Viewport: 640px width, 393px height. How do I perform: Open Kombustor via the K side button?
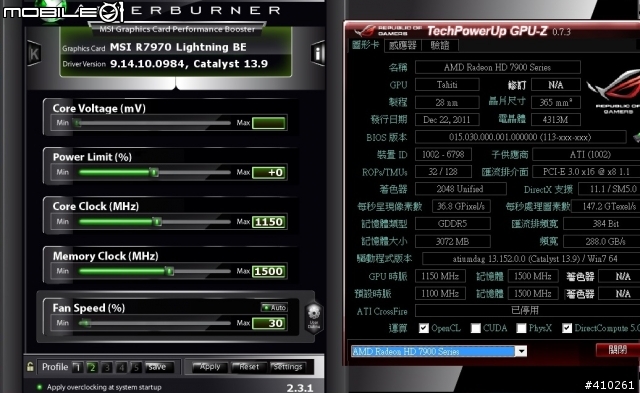tap(34, 53)
